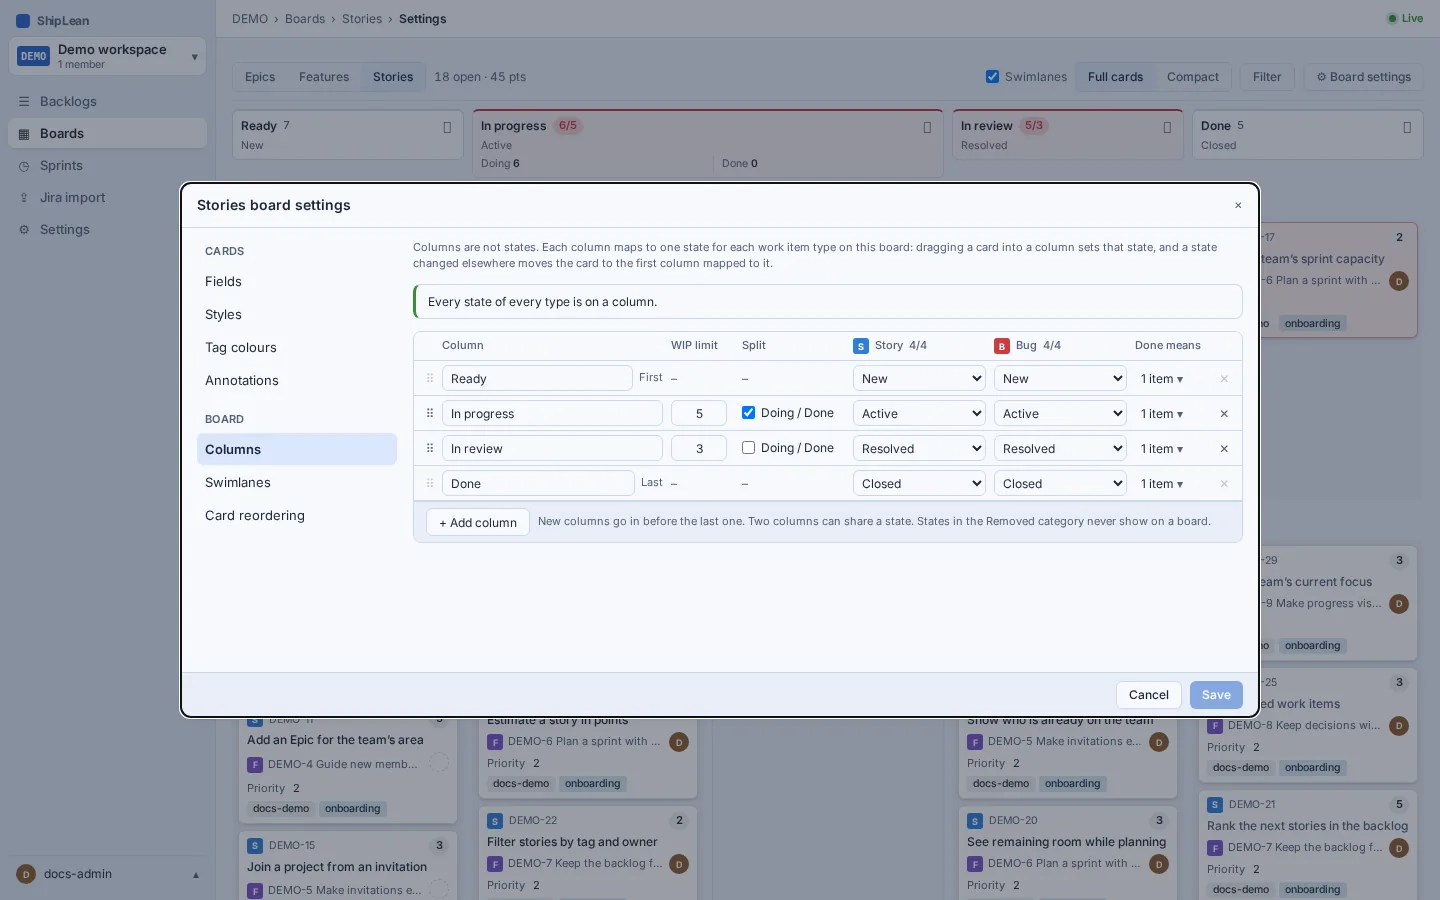This screenshot has height=900, width=1440.
Task: Grab the drag handle of the Done column row
Action: tap(430, 484)
